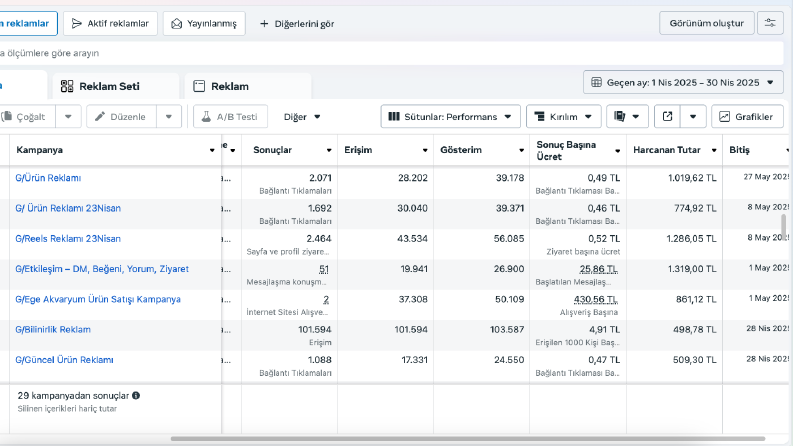Image resolution: width=793 pixels, height=446 pixels.
Task: Click the horizontal table scrollbar
Action: click(x=468, y=438)
